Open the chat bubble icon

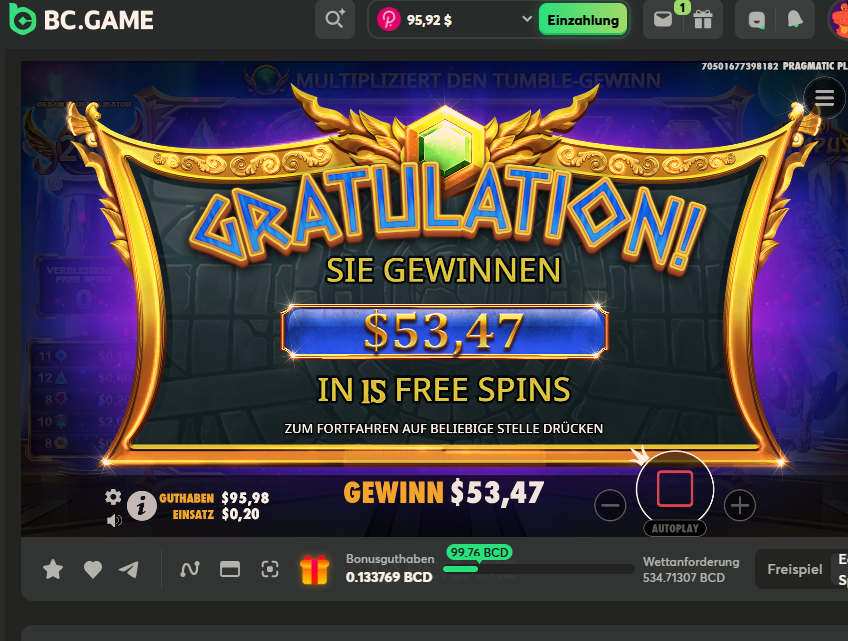(757, 21)
